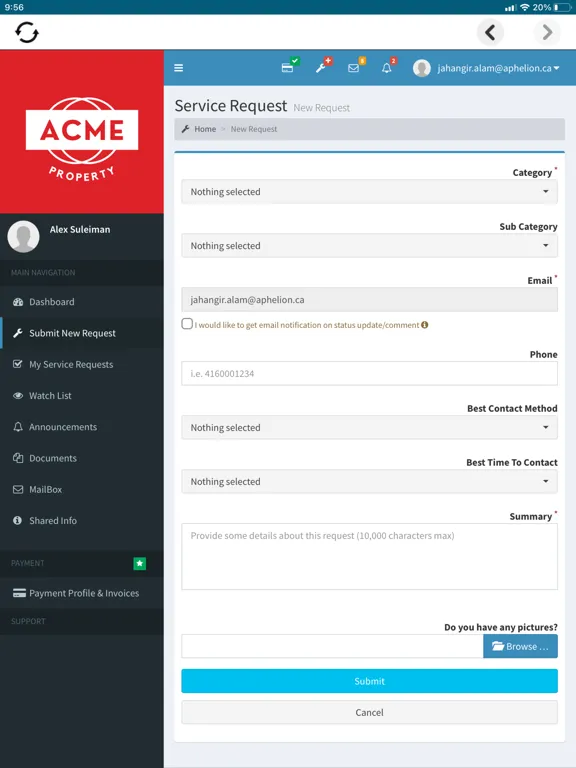
Task: Click Browse to attach pictures
Action: 520,647
